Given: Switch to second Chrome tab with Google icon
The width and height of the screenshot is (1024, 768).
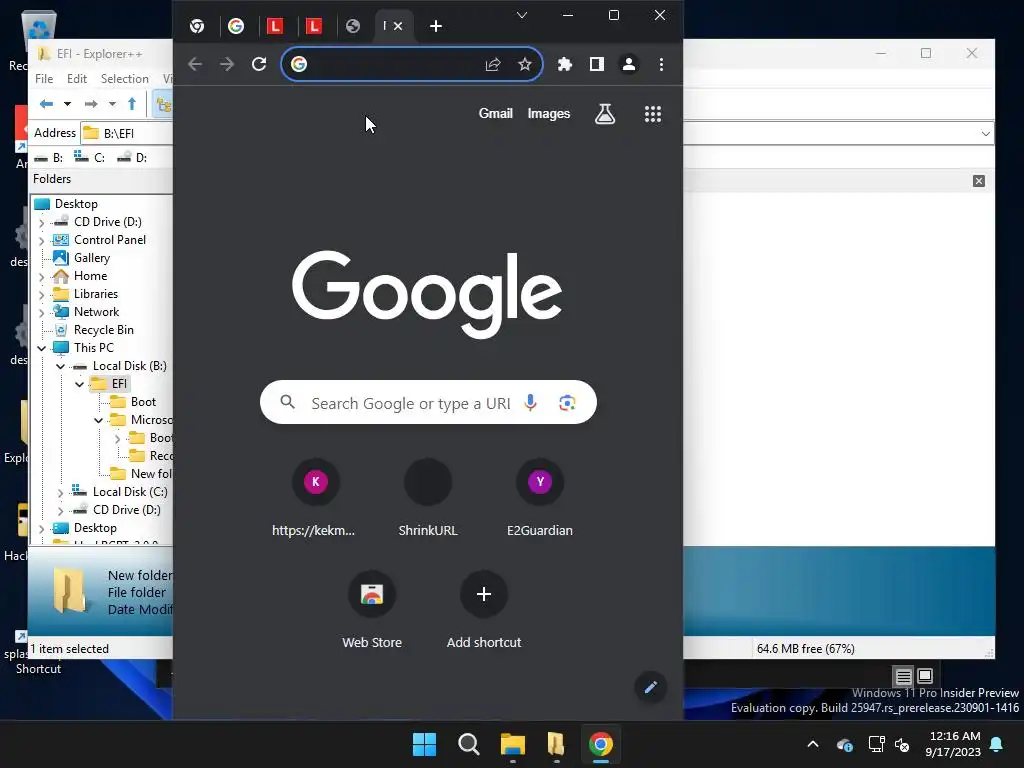Looking at the screenshot, I should (x=236, y=26).
